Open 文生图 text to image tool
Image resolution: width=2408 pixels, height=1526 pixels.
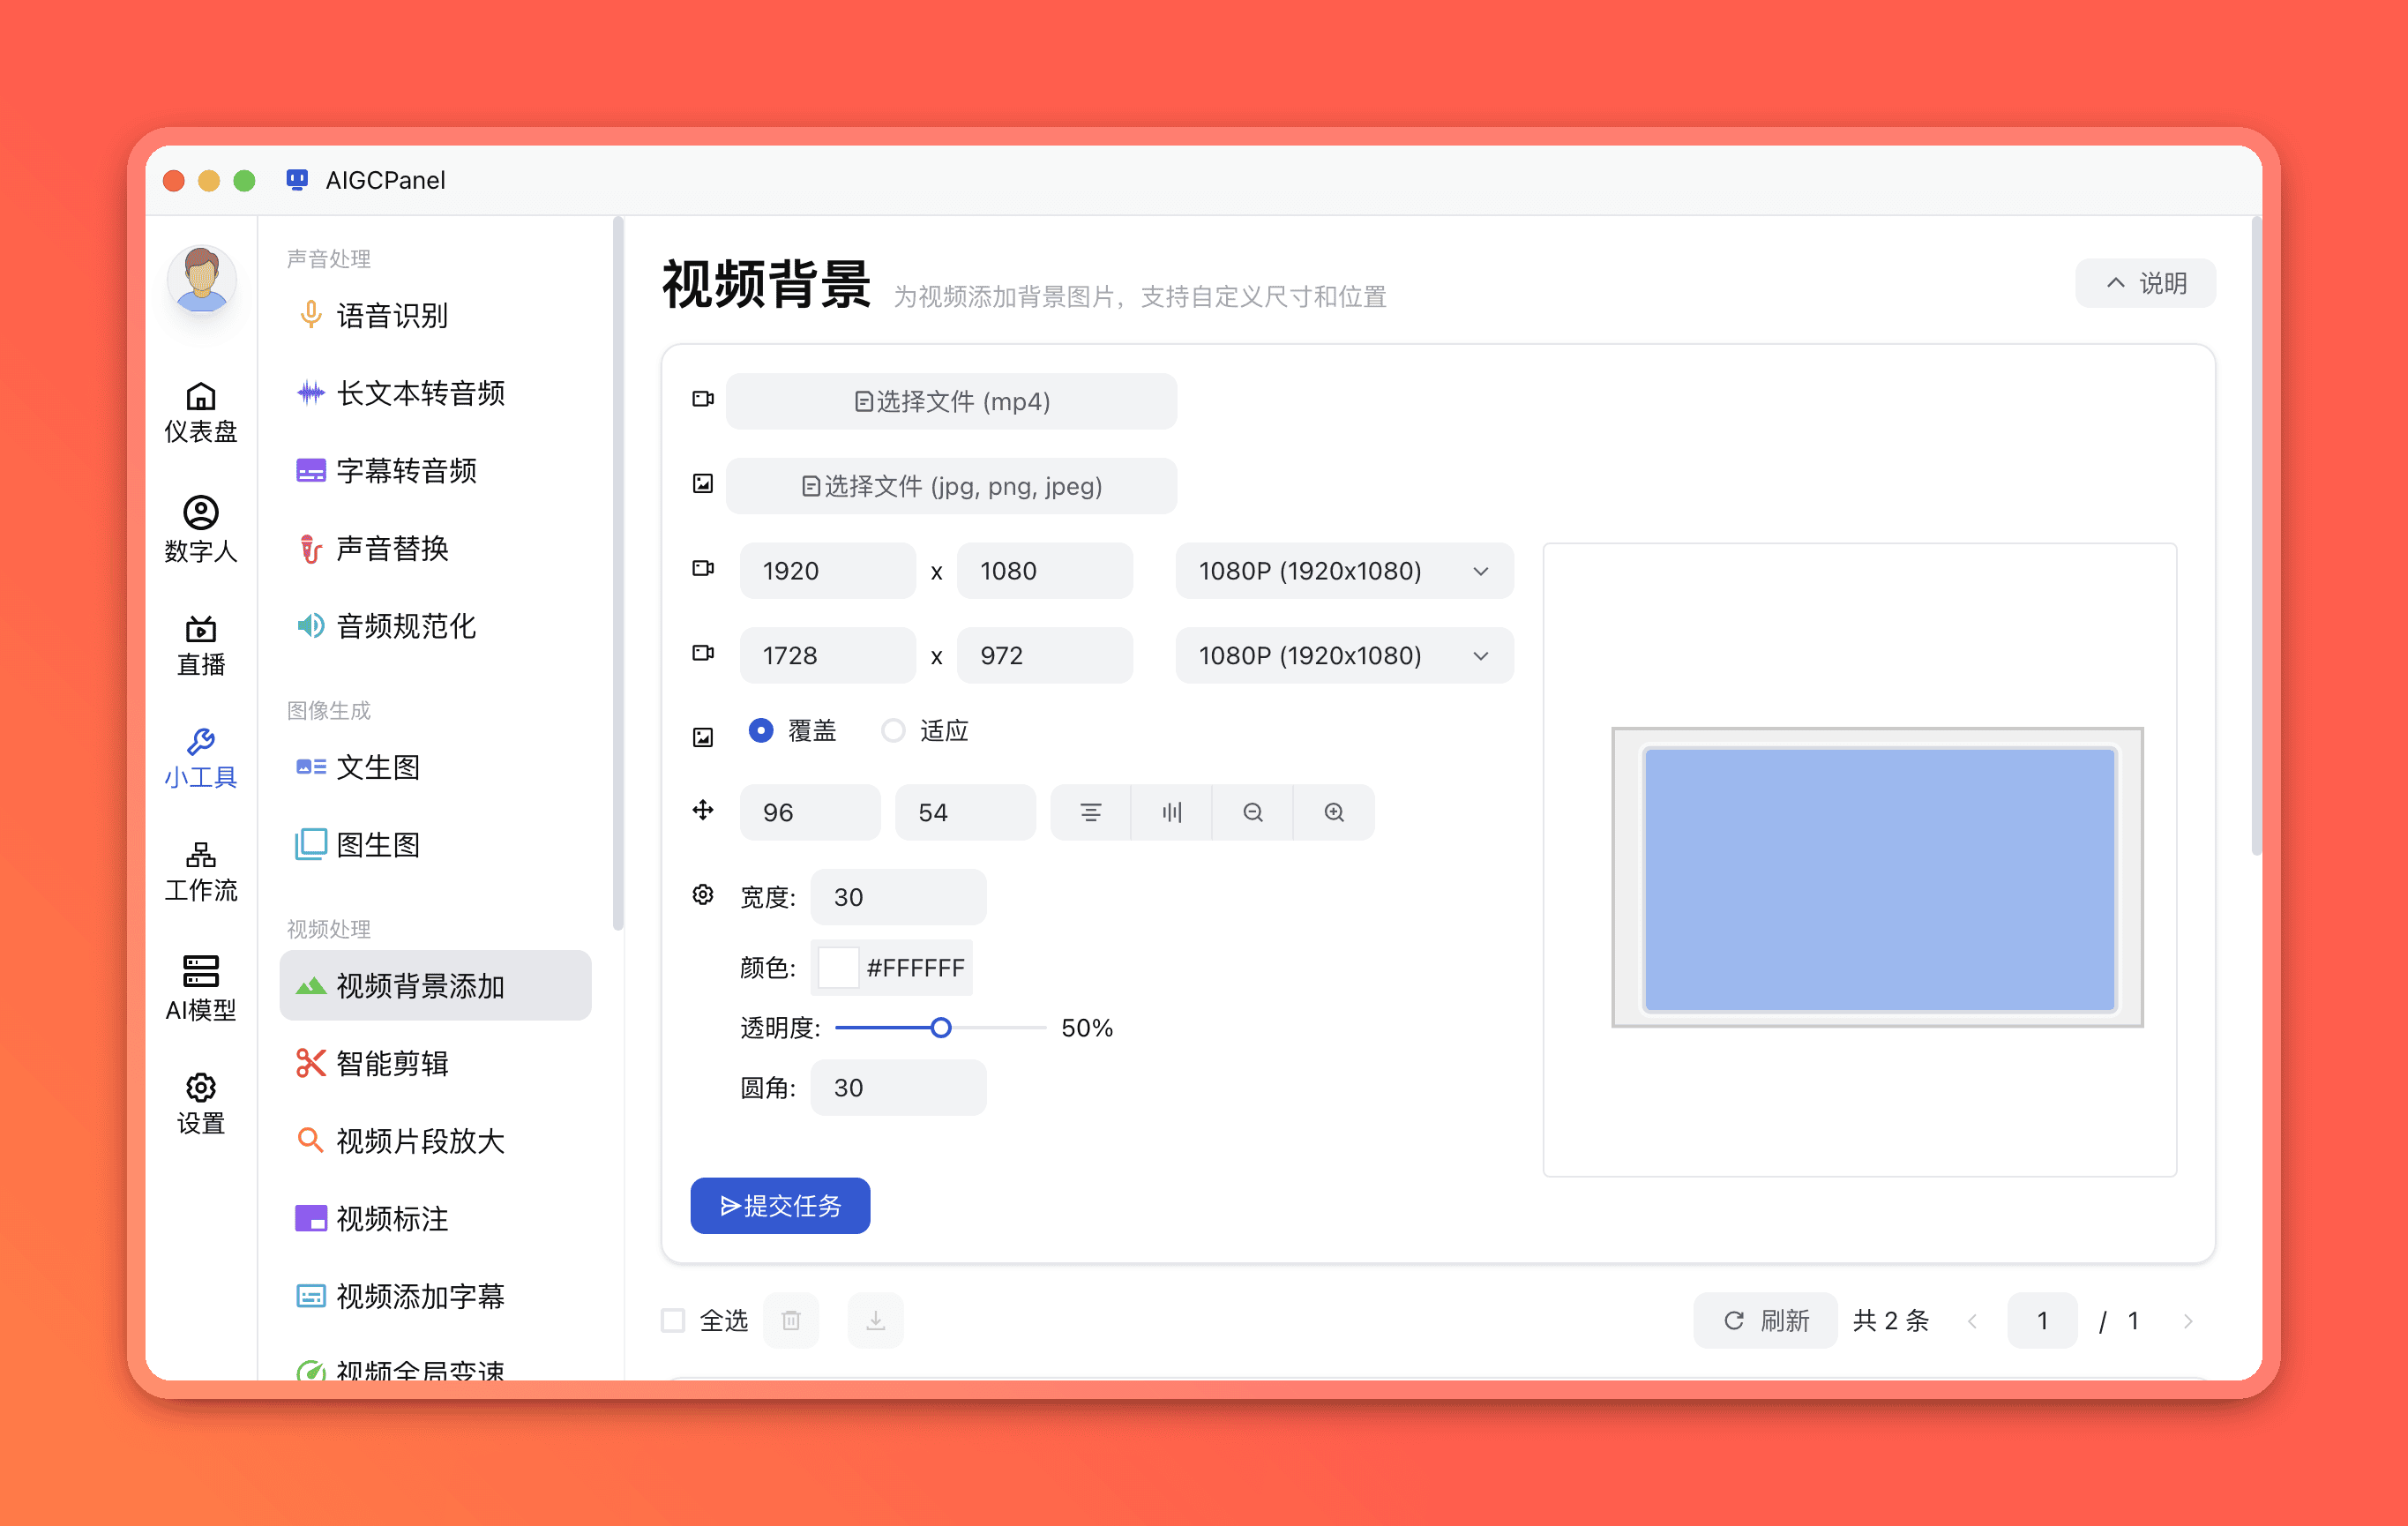click(436, 767)
